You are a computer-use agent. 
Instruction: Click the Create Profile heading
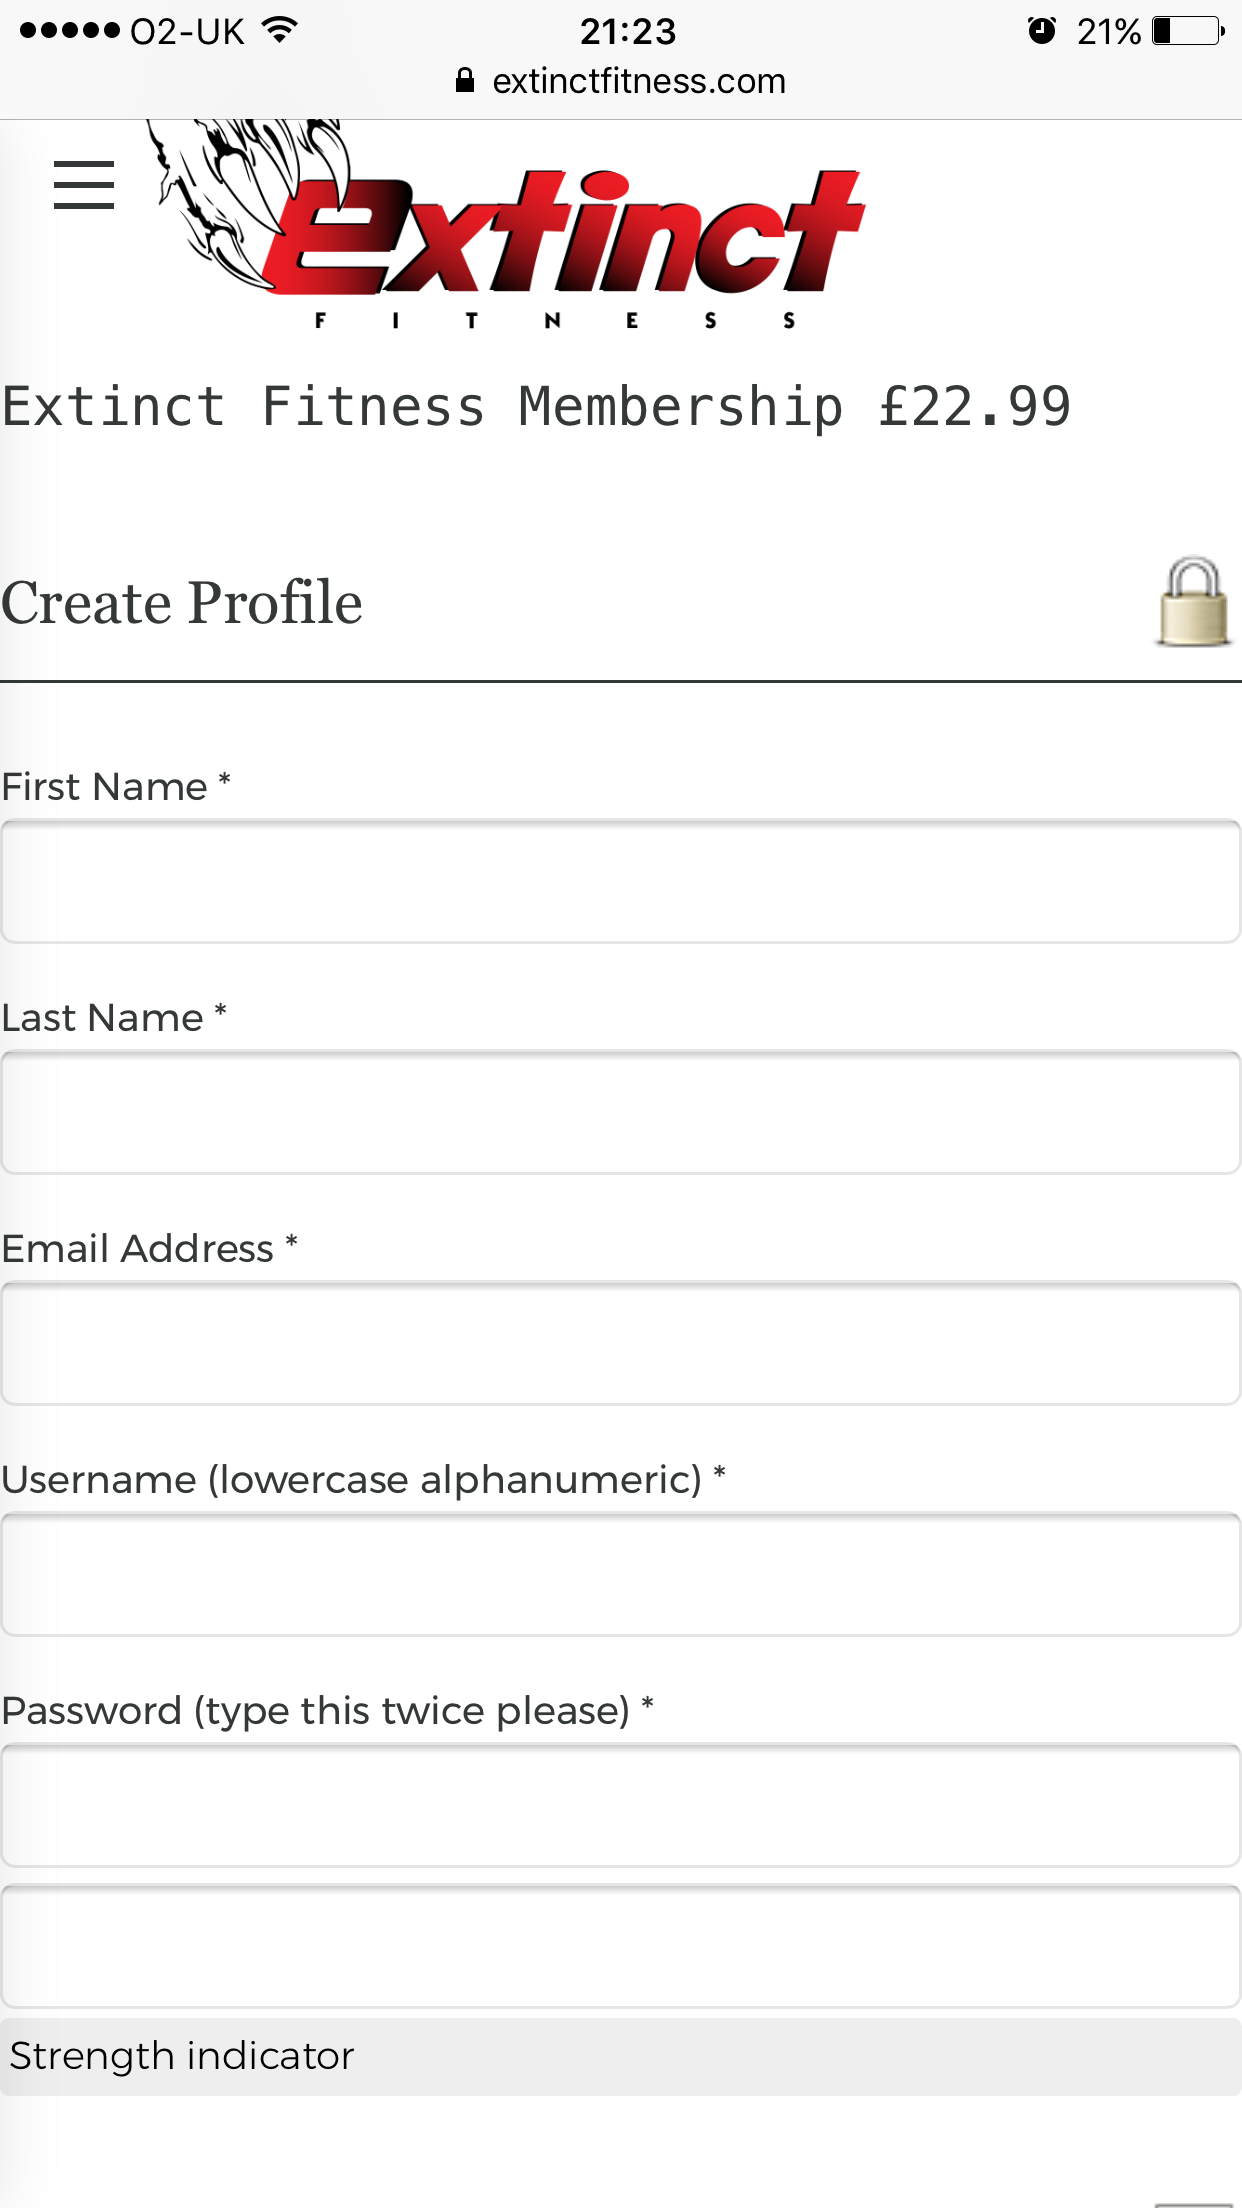coord(182,603)
